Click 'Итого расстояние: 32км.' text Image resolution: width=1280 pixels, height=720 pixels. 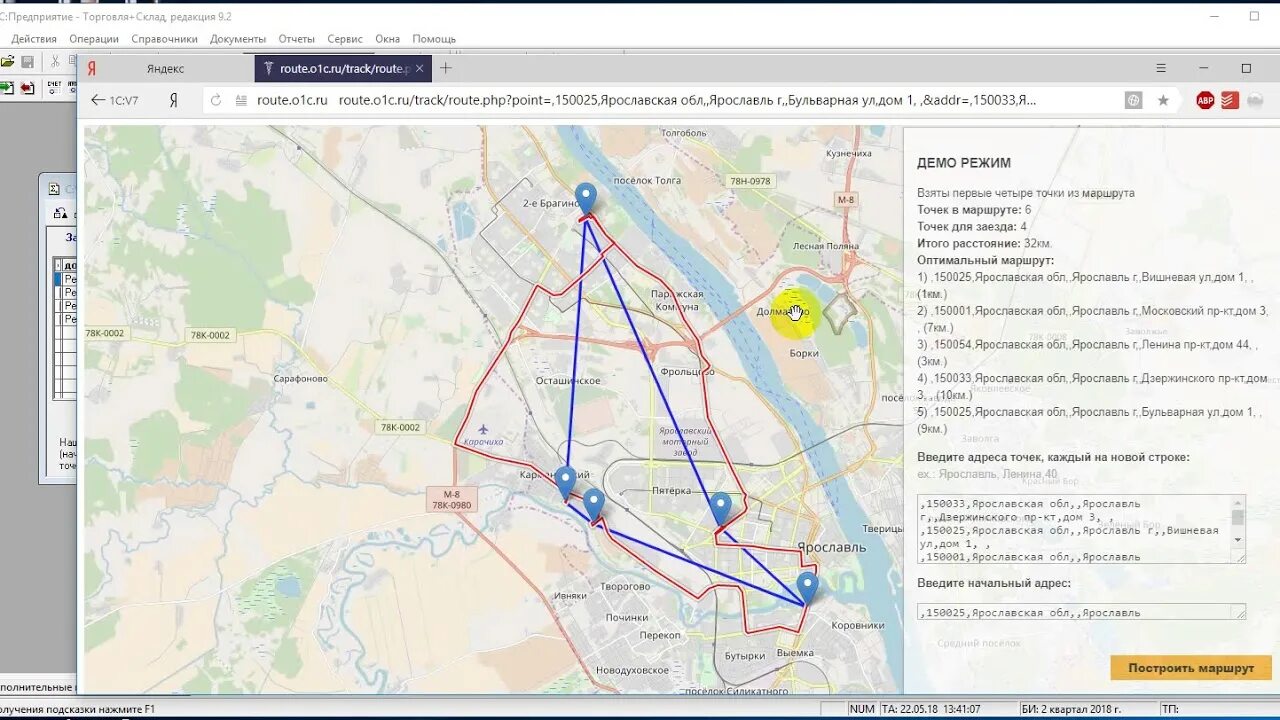(985, 243)
